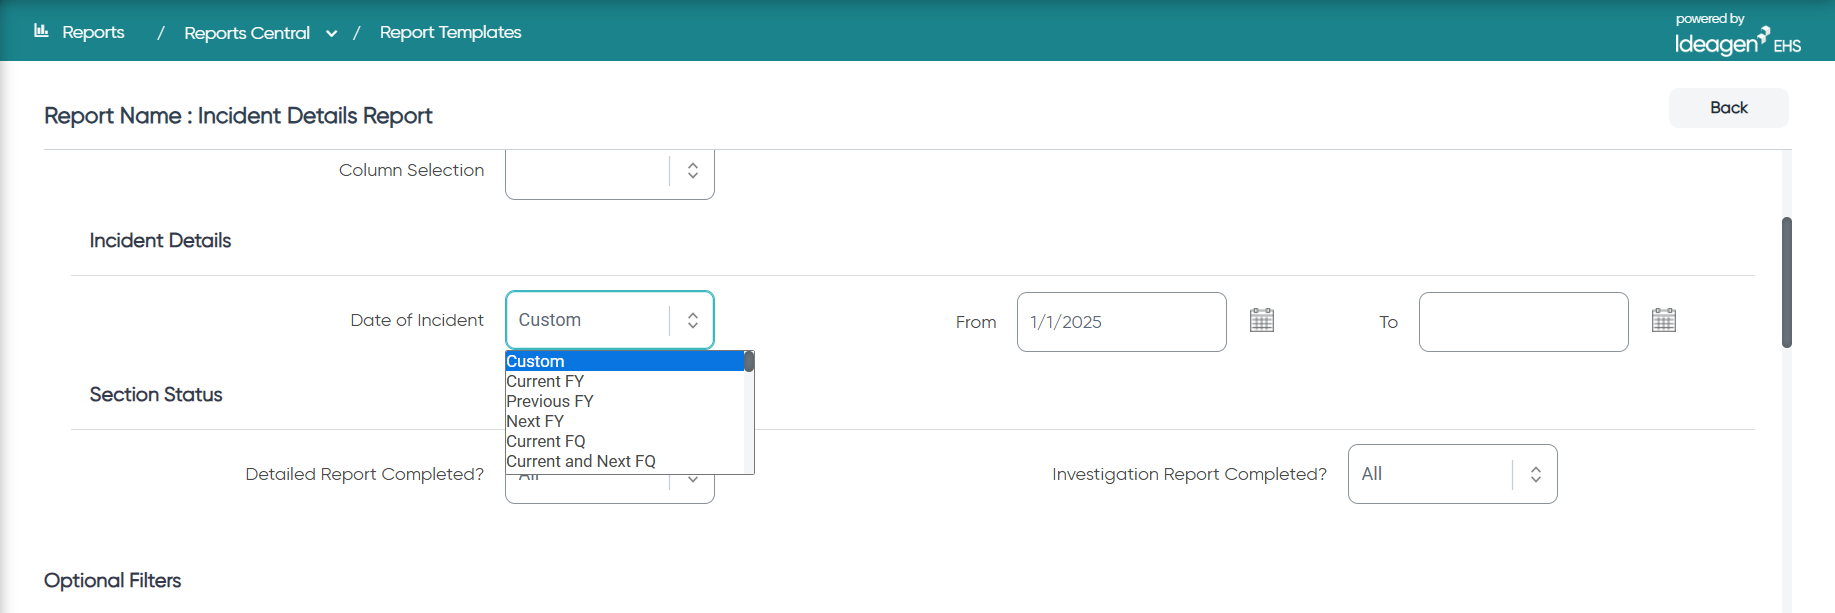Viewport: 1835px width, 613px height.
Task: Click the empty To date field
Action: (1523, 322)
